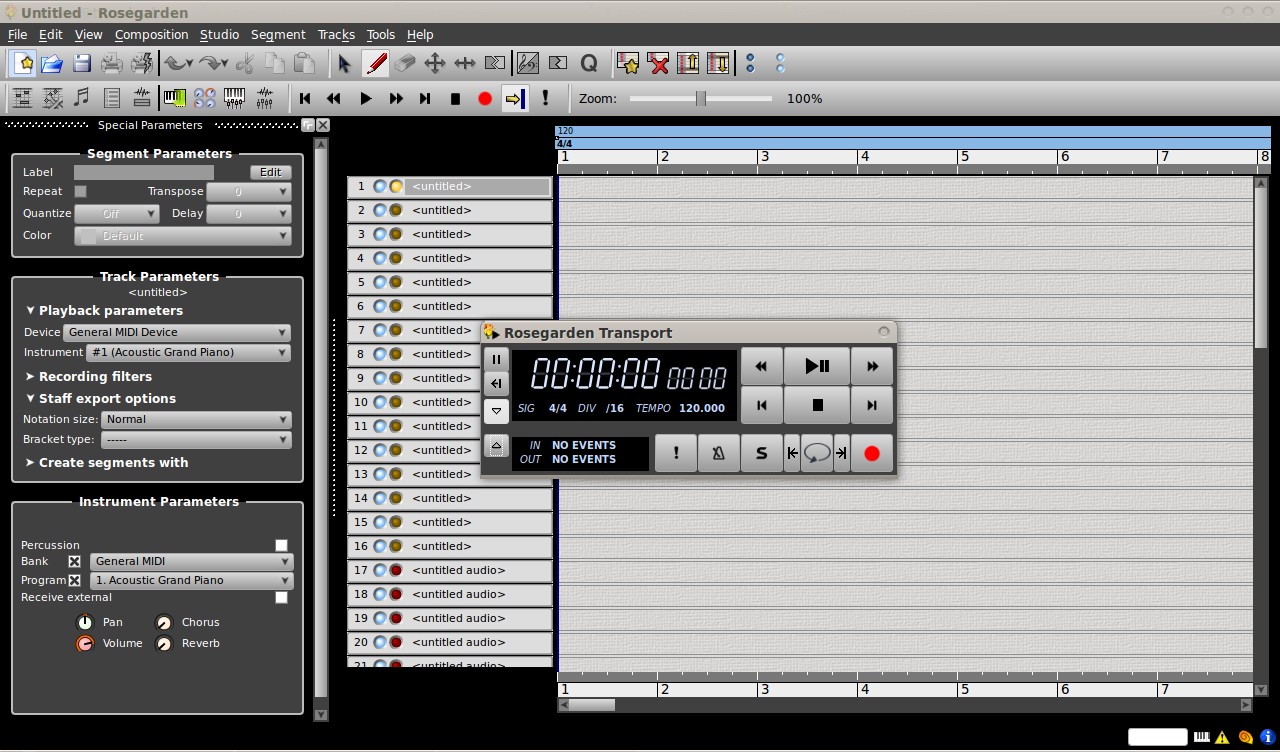Click the metronome button in Transport window
This screenshot has height=752, width=1280.
(718, 453)
